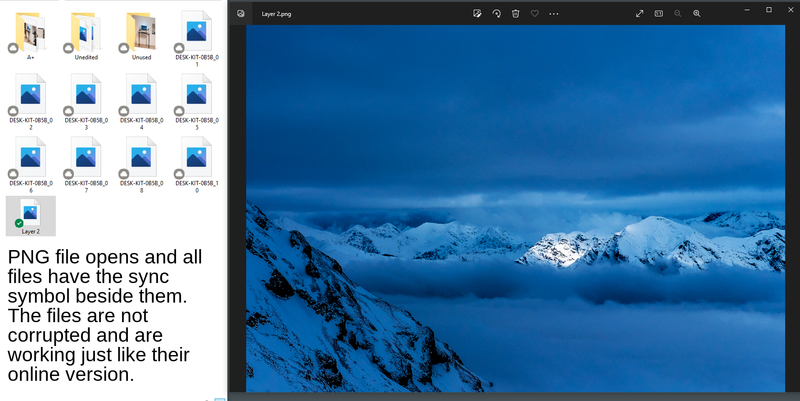Open the A+ folder

[31, 33]
